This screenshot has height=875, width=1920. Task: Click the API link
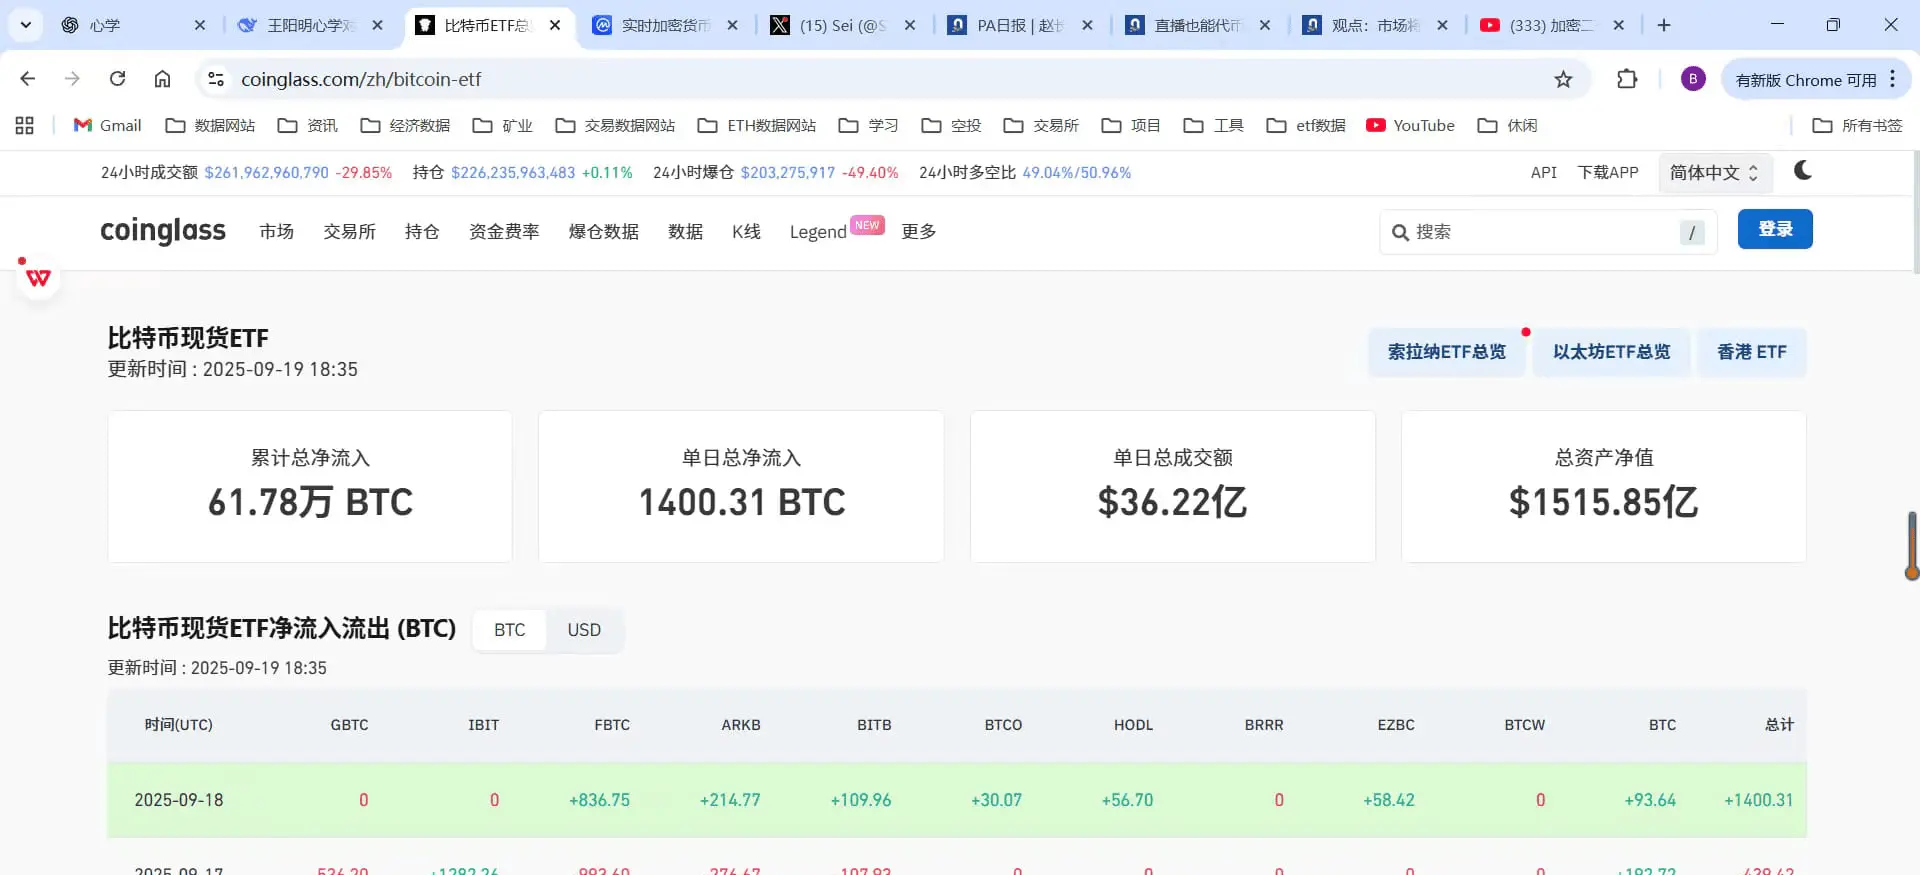click(1544, 172)
